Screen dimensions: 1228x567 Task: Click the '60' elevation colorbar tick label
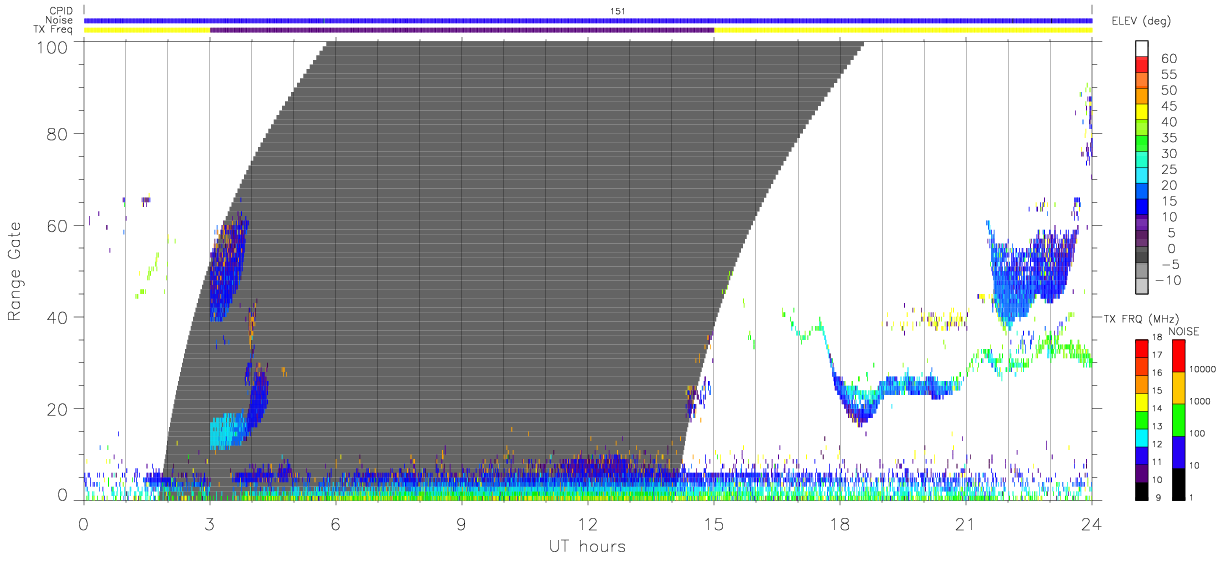(x=1169, y=59)
